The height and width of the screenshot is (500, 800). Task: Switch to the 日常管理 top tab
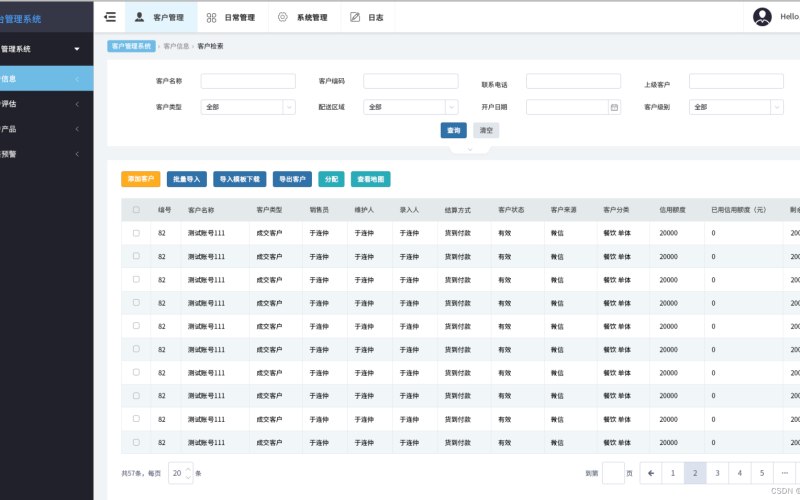(x=231, y=17)
